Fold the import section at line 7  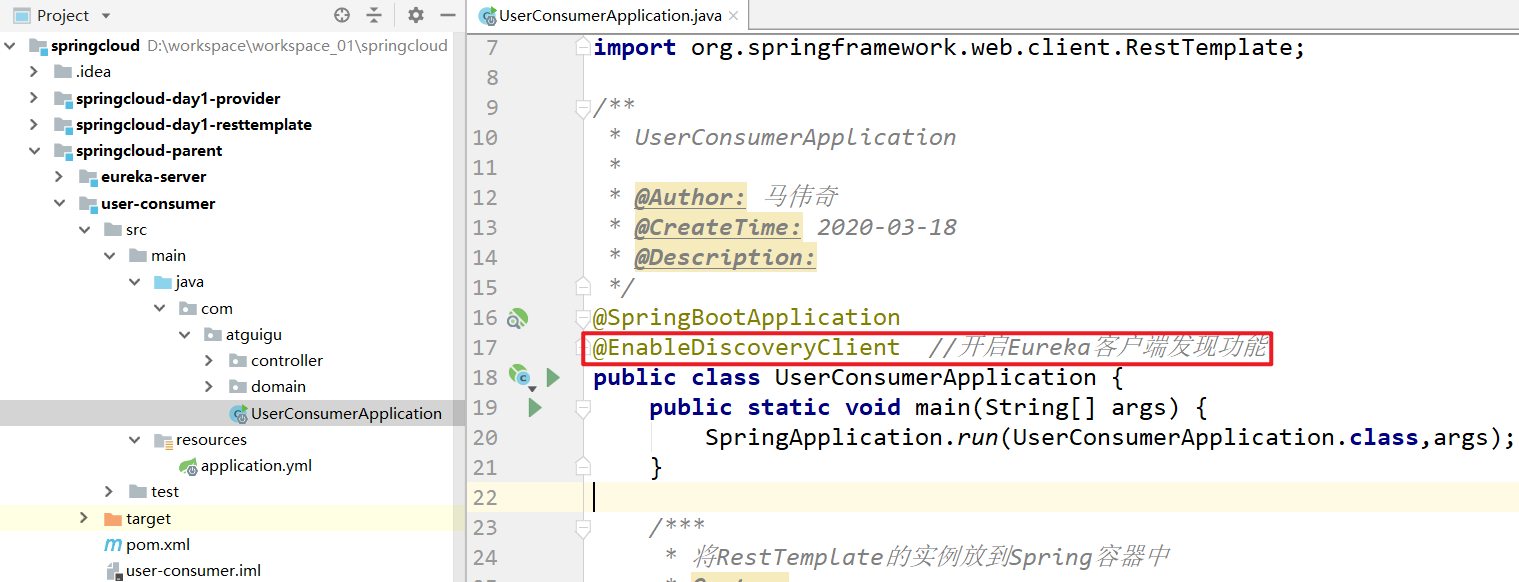(x=583, y=48)
